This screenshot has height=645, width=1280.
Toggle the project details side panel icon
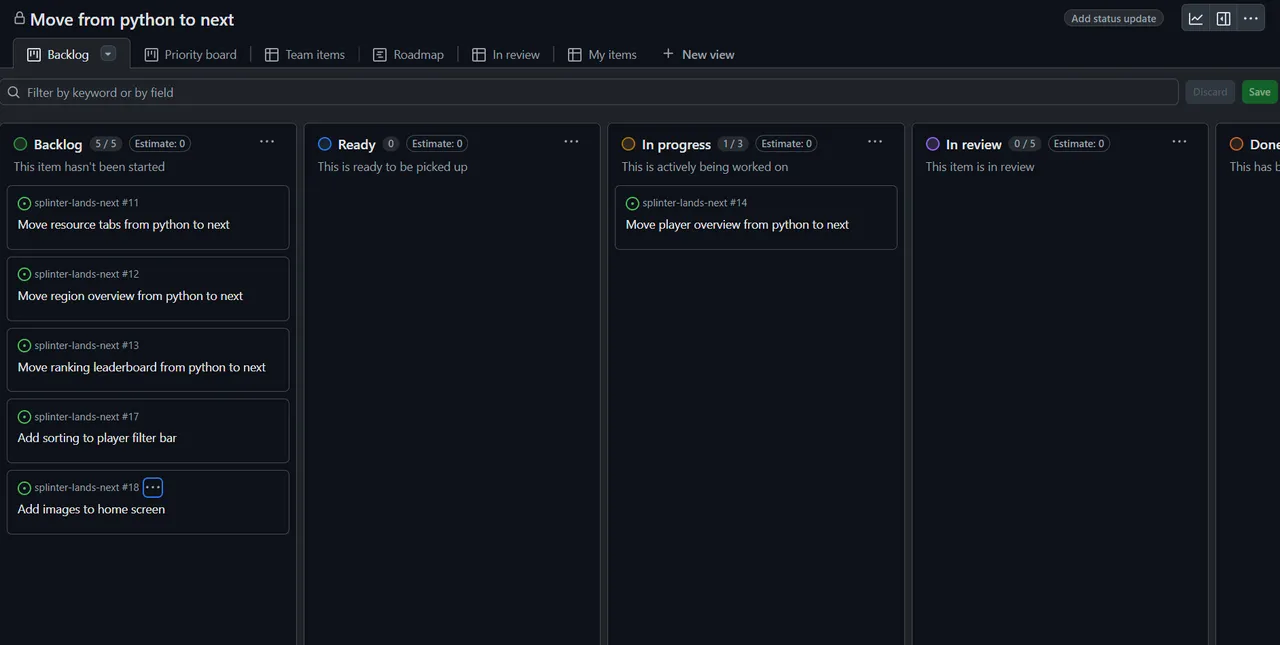1223,18
